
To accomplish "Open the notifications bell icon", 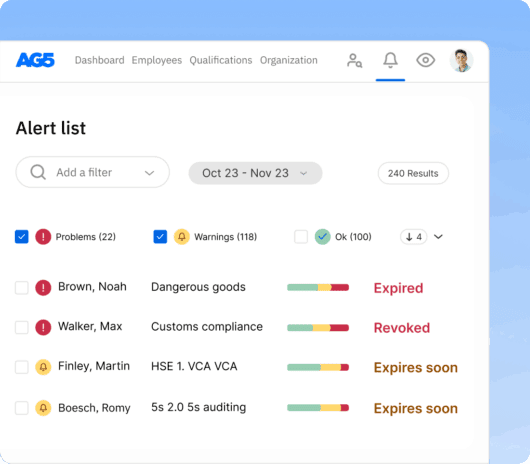I will point(390,60).
